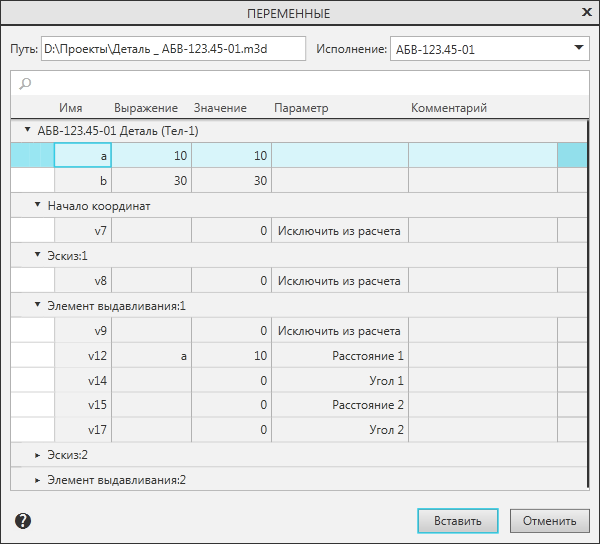The height and width of the screenshot is (544, 600).
Task: Click the Исключить из расчета cell for v7
Action: (x=339, y=231)
